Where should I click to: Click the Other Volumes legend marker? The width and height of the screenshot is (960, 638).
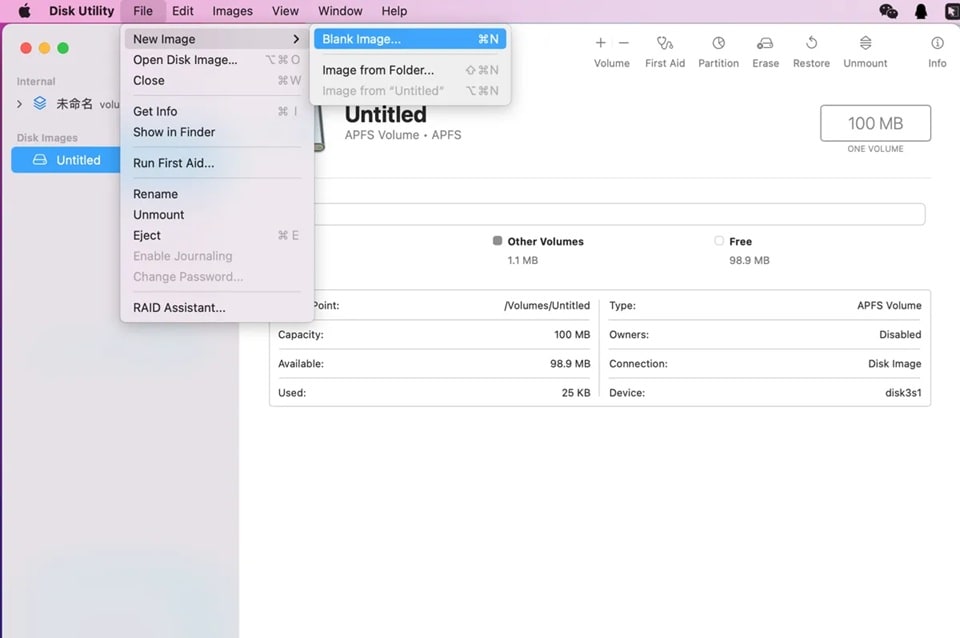497,241
